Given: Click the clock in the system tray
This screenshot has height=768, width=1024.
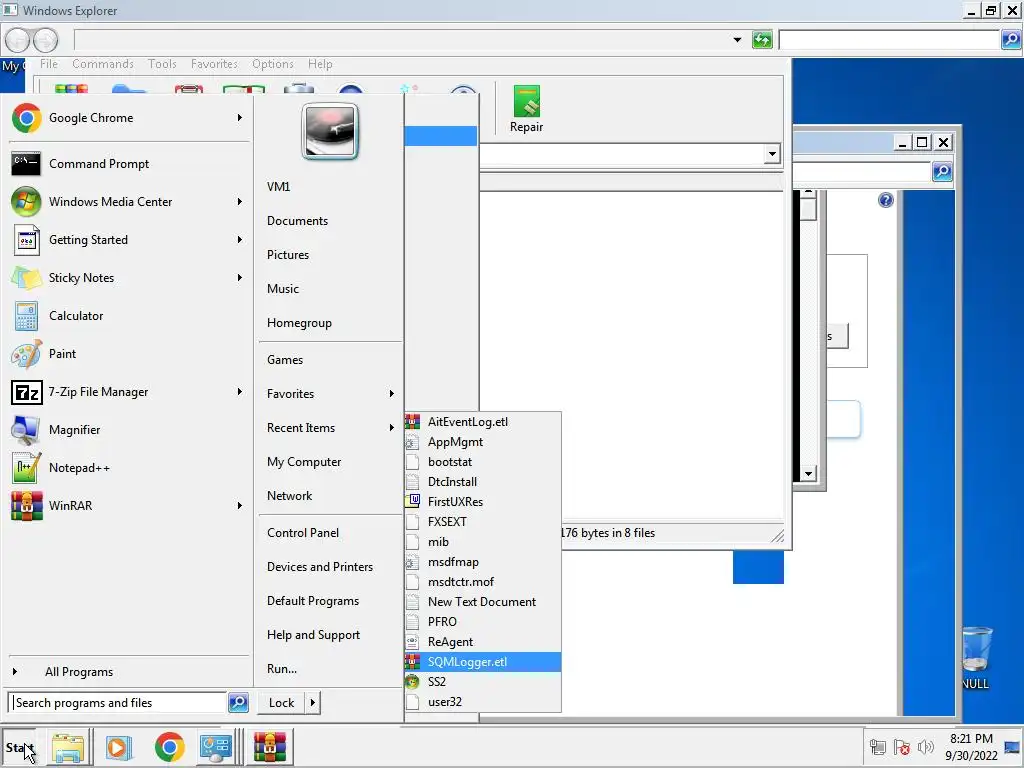Looking at the screenshot, I should [971, 747].
